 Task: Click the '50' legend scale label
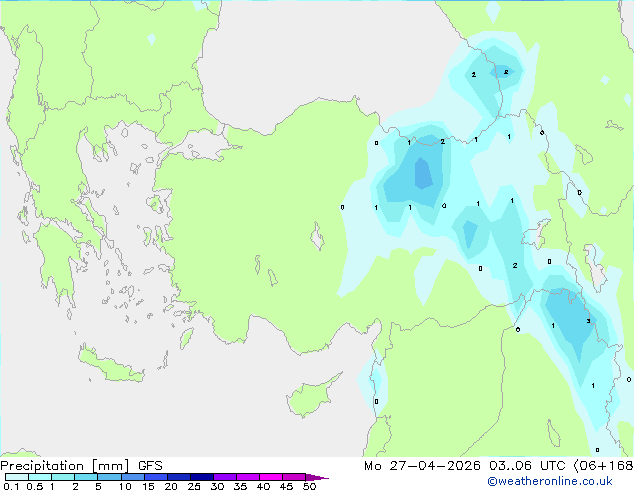click(309, 486)
